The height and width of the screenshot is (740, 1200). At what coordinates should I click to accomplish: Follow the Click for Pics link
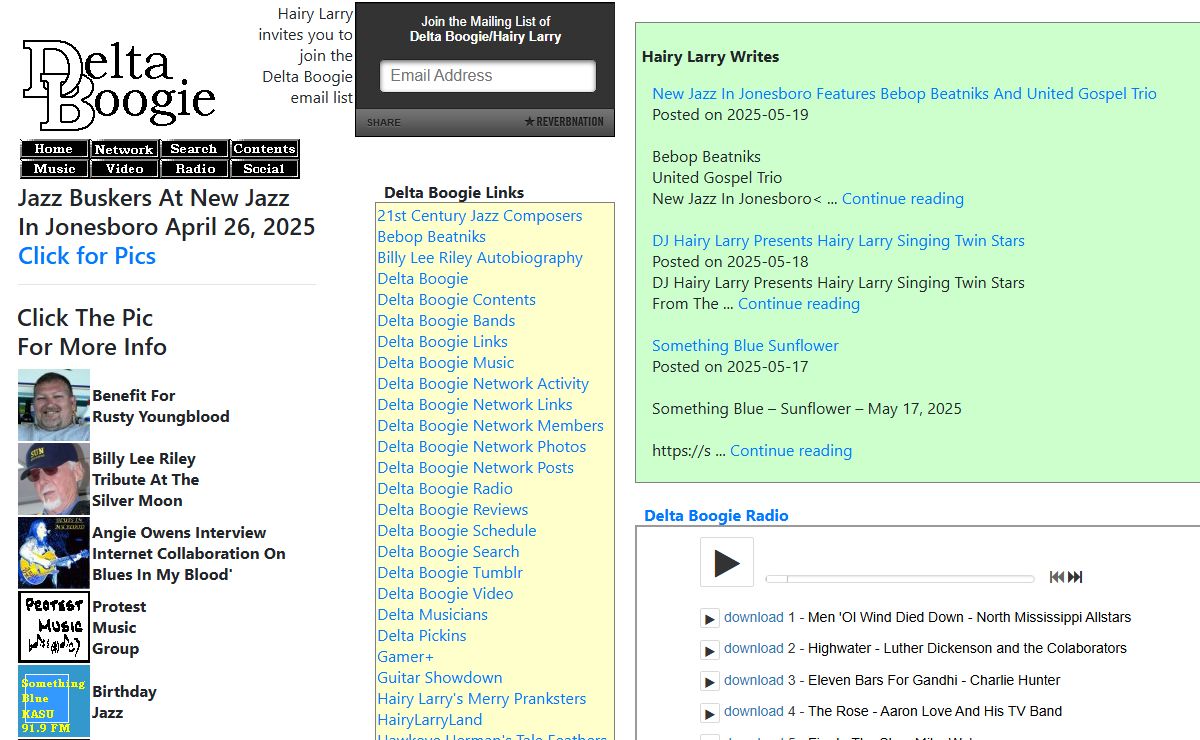(x=87, y=256)
